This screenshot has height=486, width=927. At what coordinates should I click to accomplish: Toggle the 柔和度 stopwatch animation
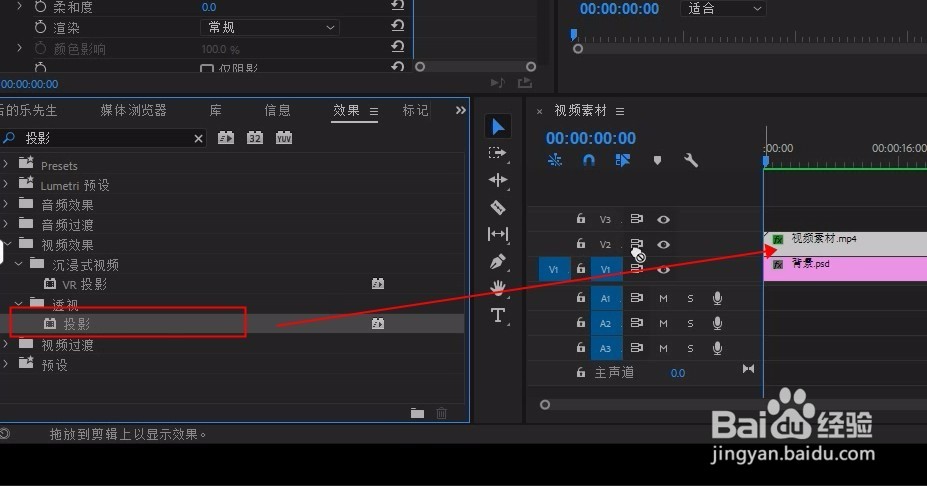point(40,7)
